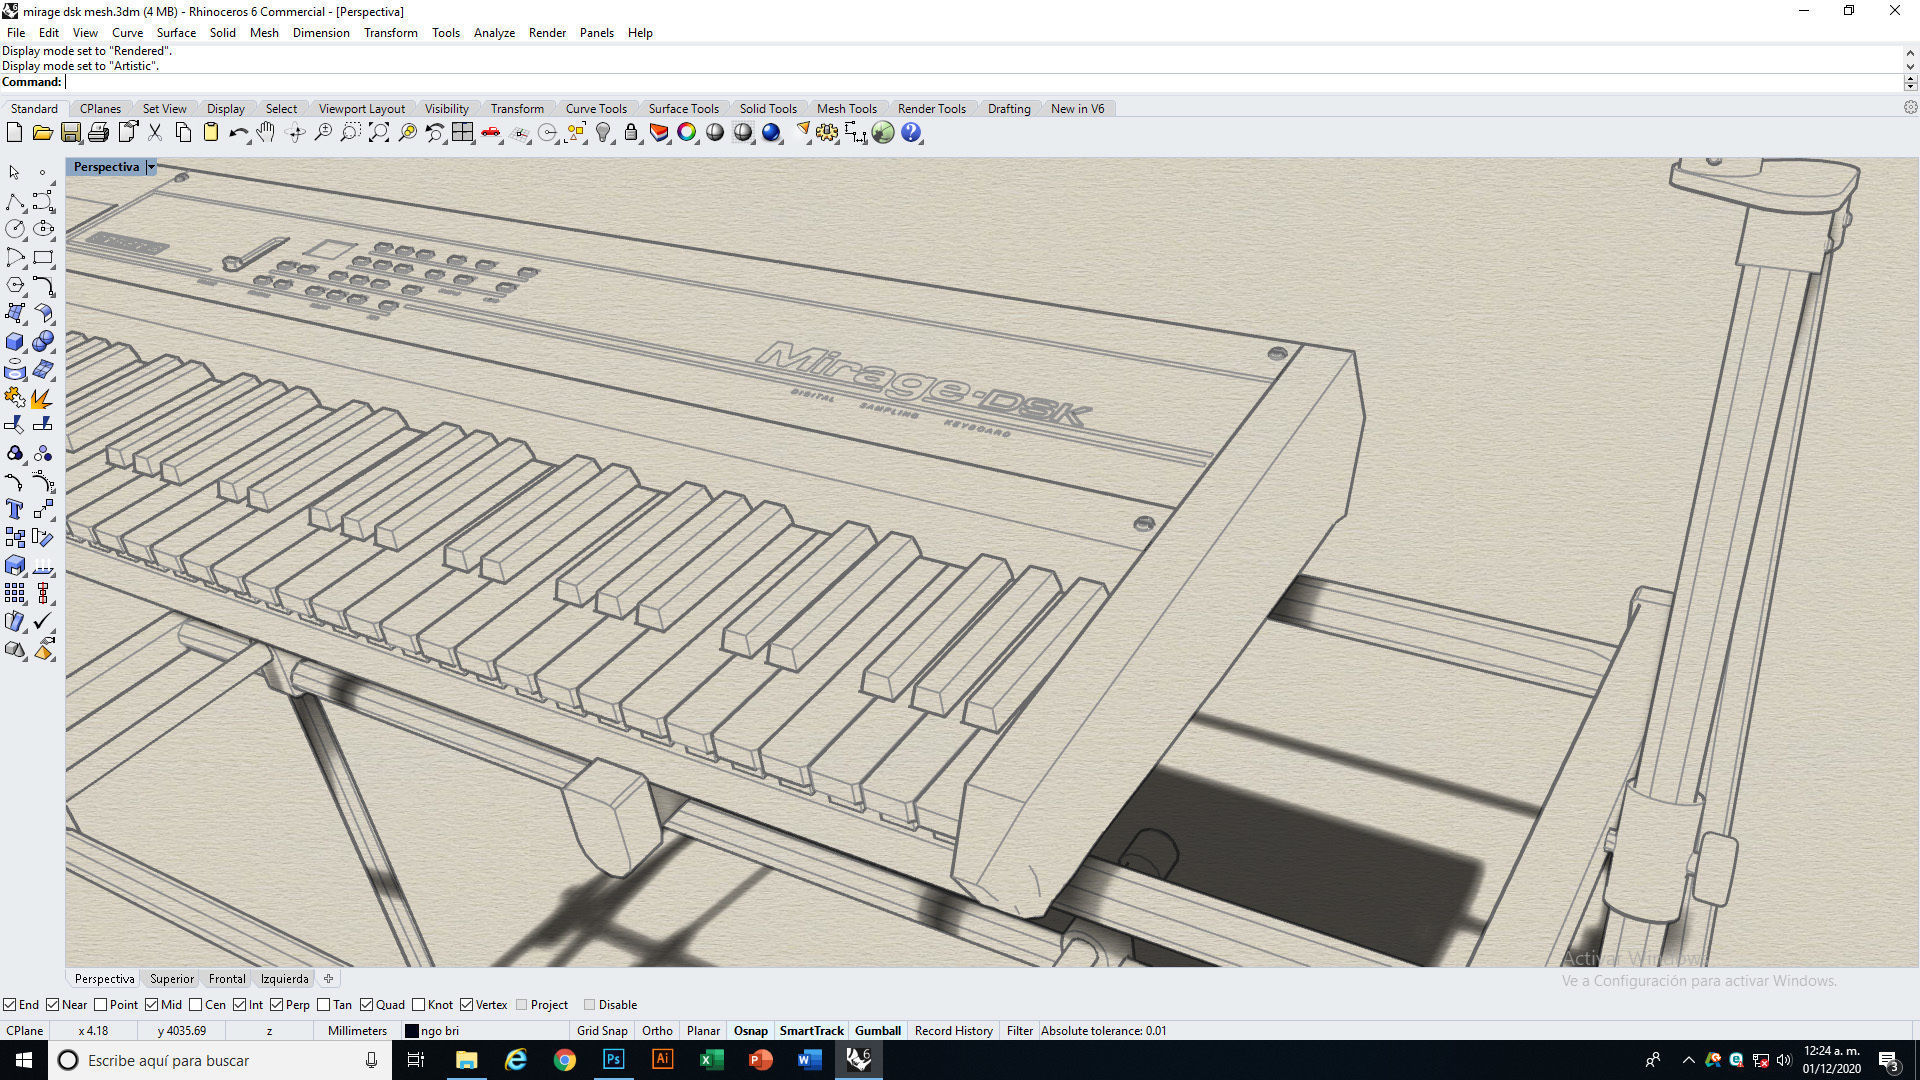
Task: Click the Zoom Extents icon
Action: tap(379, 132)
